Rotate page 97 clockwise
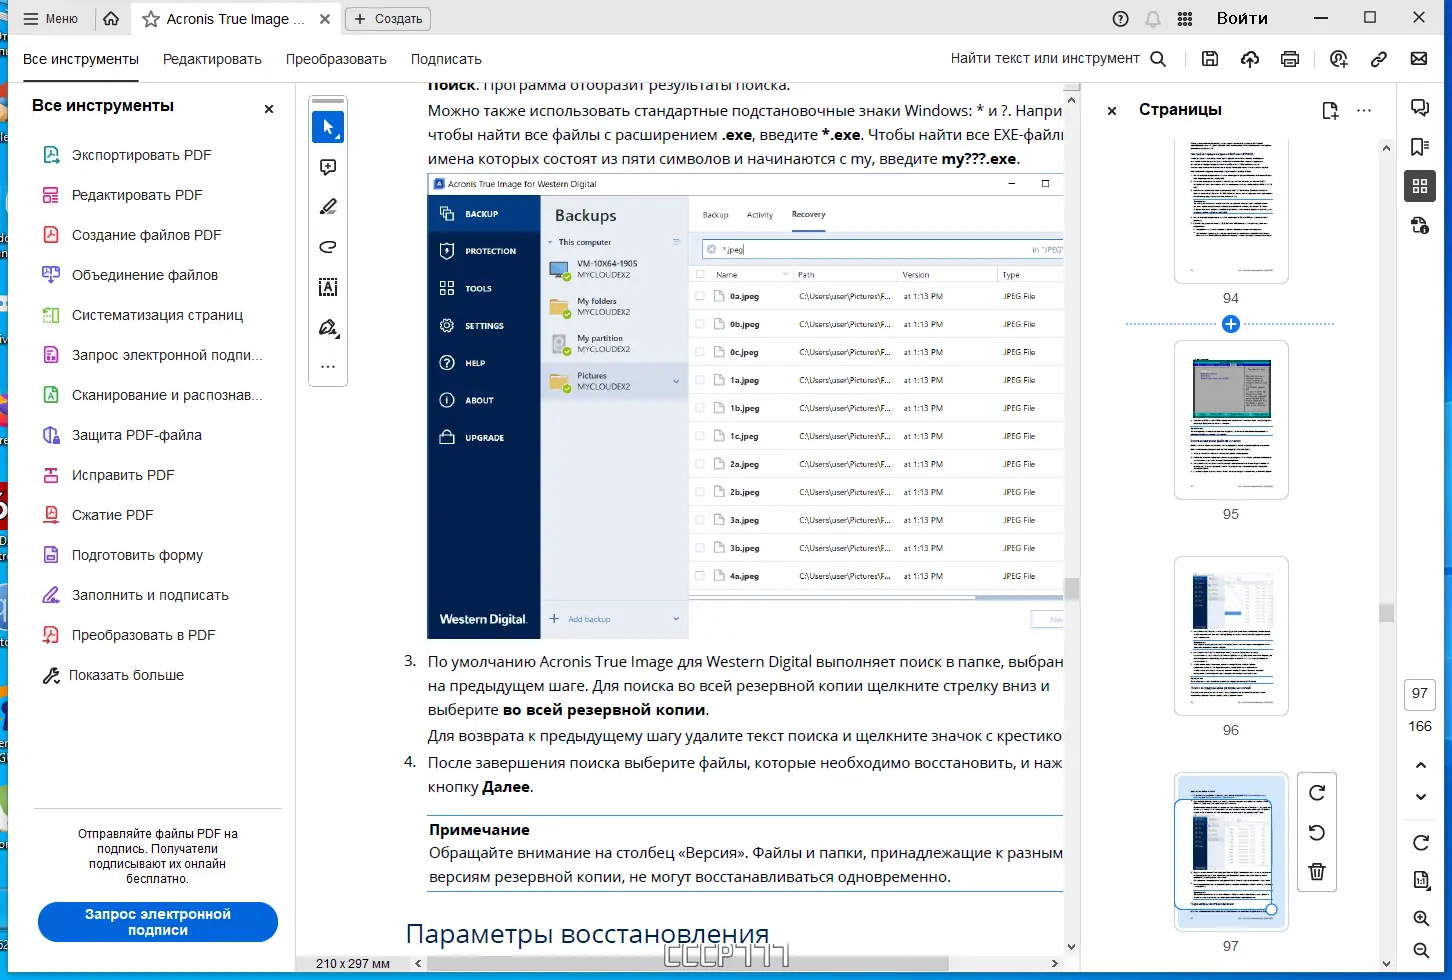This screenshot has width=1452, height=980. (1317, 793)
